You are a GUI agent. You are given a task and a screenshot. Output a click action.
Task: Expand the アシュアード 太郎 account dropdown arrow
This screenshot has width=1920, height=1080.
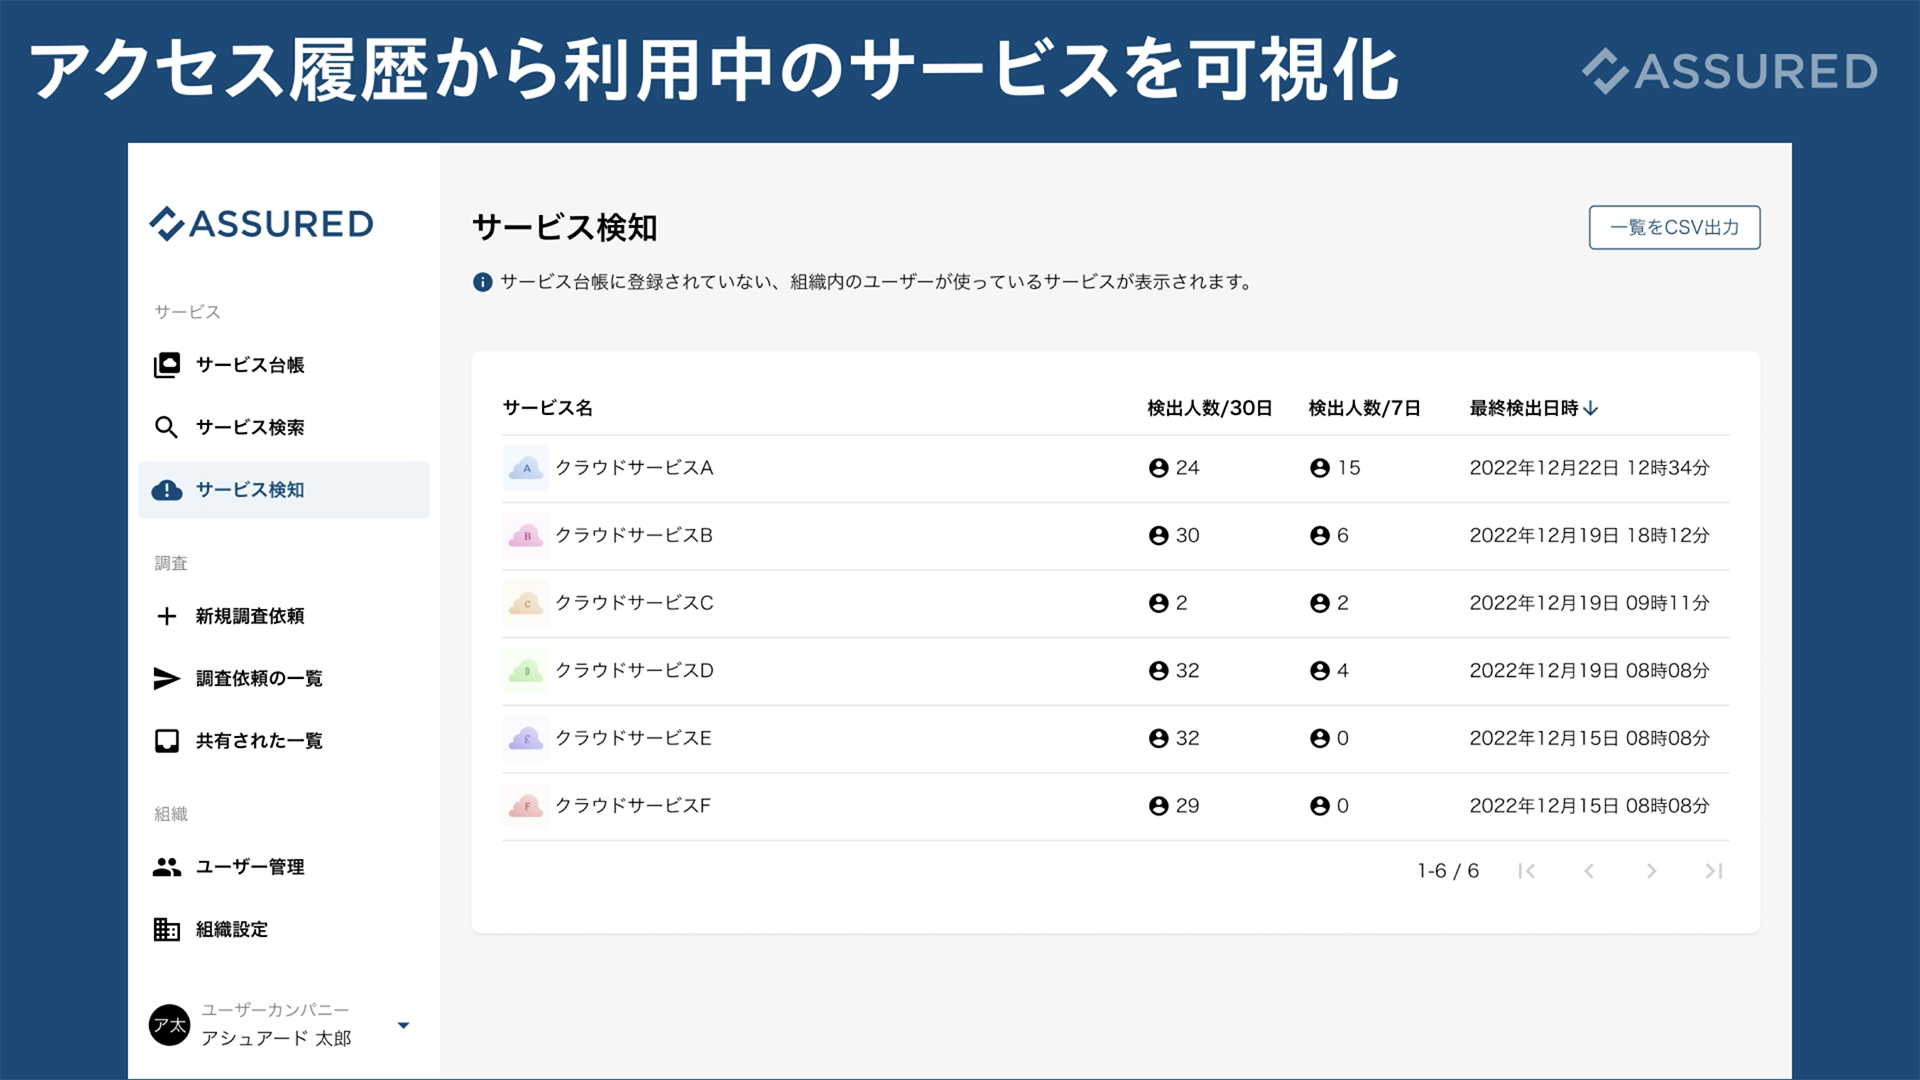(x=403, y=1025)
